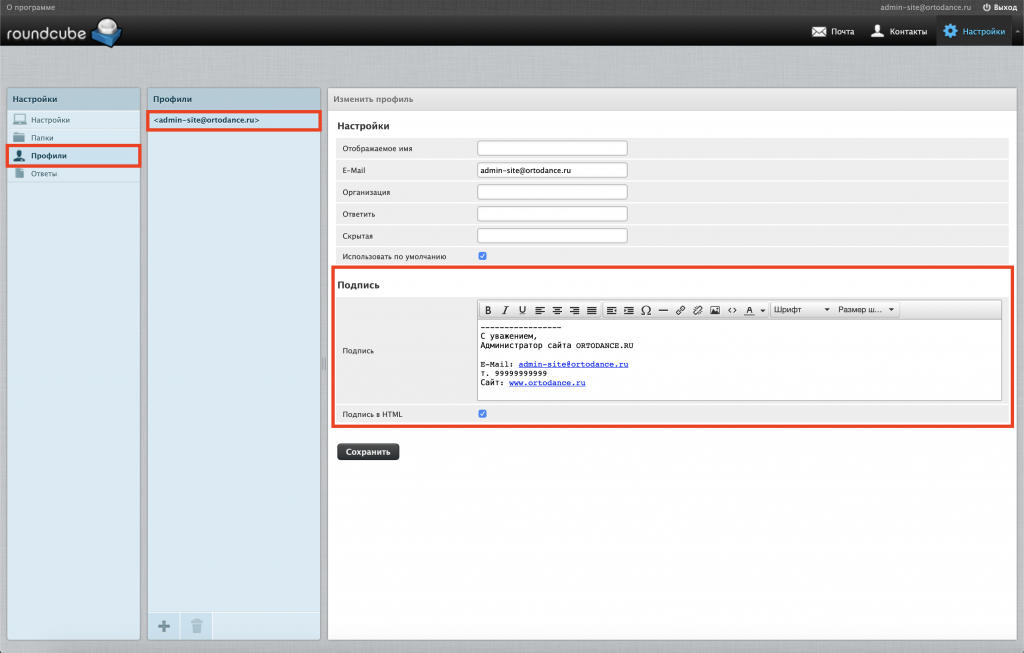
Task: Open Профили section in sidebar
Action: click(x=74, y=155)
